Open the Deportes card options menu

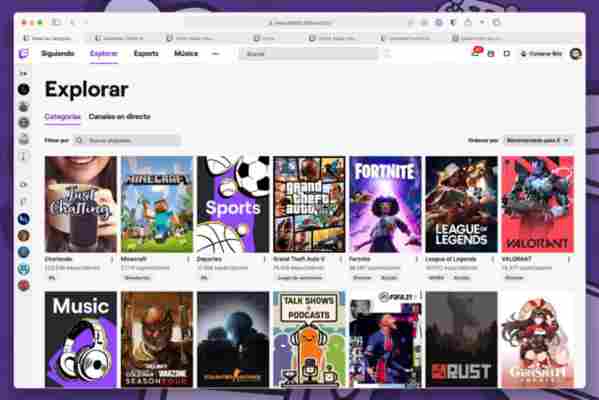click(x=264, y=259)
